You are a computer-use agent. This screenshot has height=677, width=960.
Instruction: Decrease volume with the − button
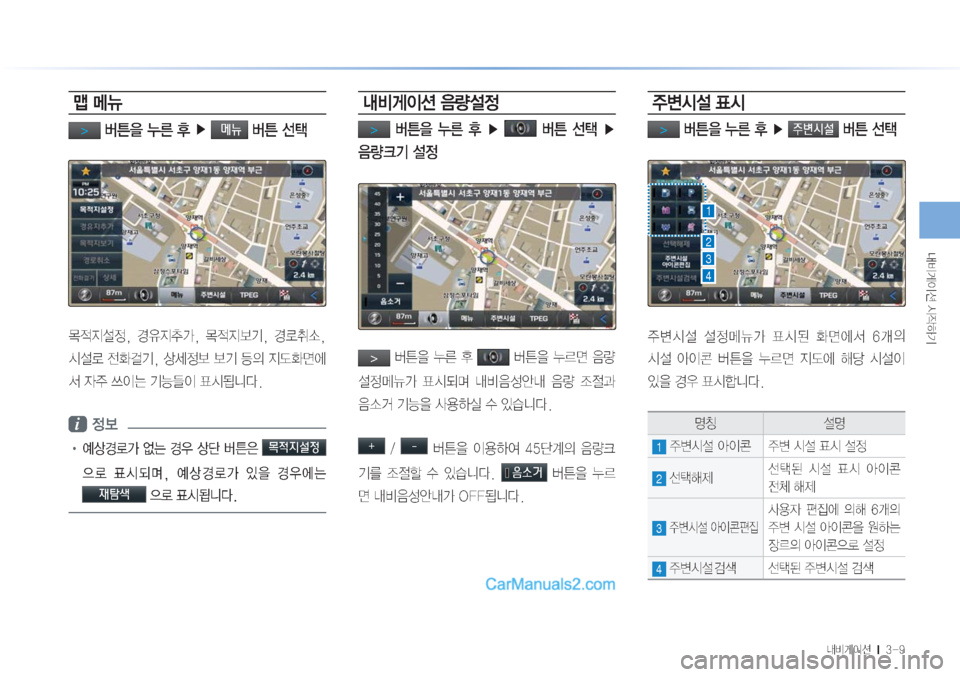(399, 283)
